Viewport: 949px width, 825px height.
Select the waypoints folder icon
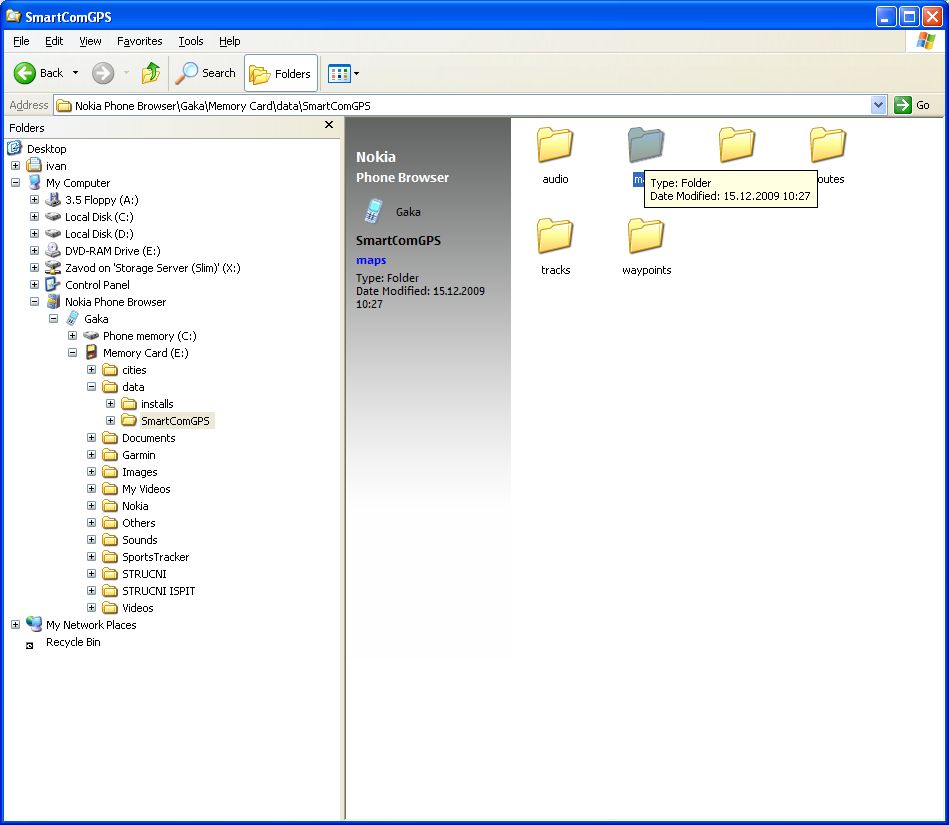(x=646, y=235)
